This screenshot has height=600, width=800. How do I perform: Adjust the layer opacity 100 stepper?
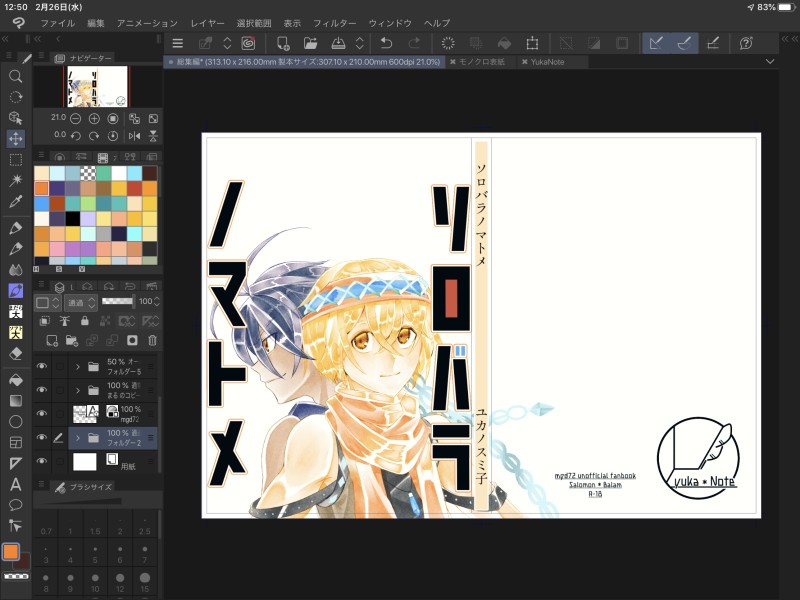click(157, 302)
